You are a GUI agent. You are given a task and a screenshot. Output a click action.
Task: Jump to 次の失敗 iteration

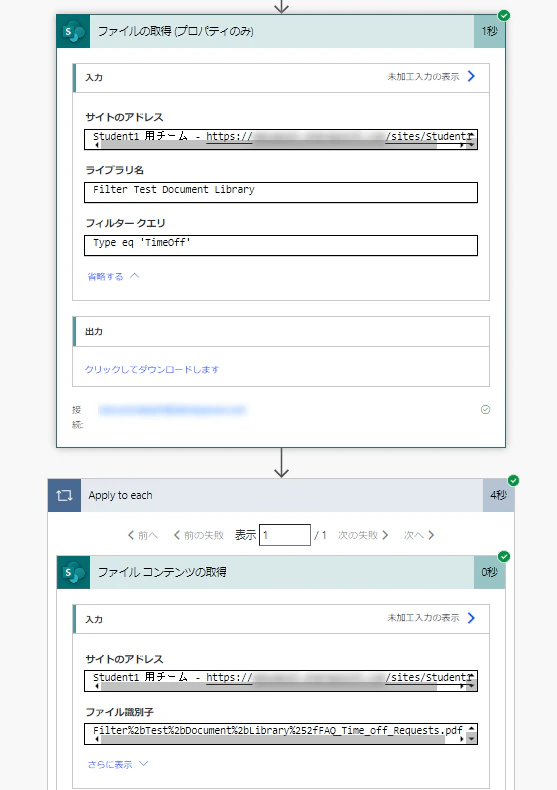coord(363,535)
